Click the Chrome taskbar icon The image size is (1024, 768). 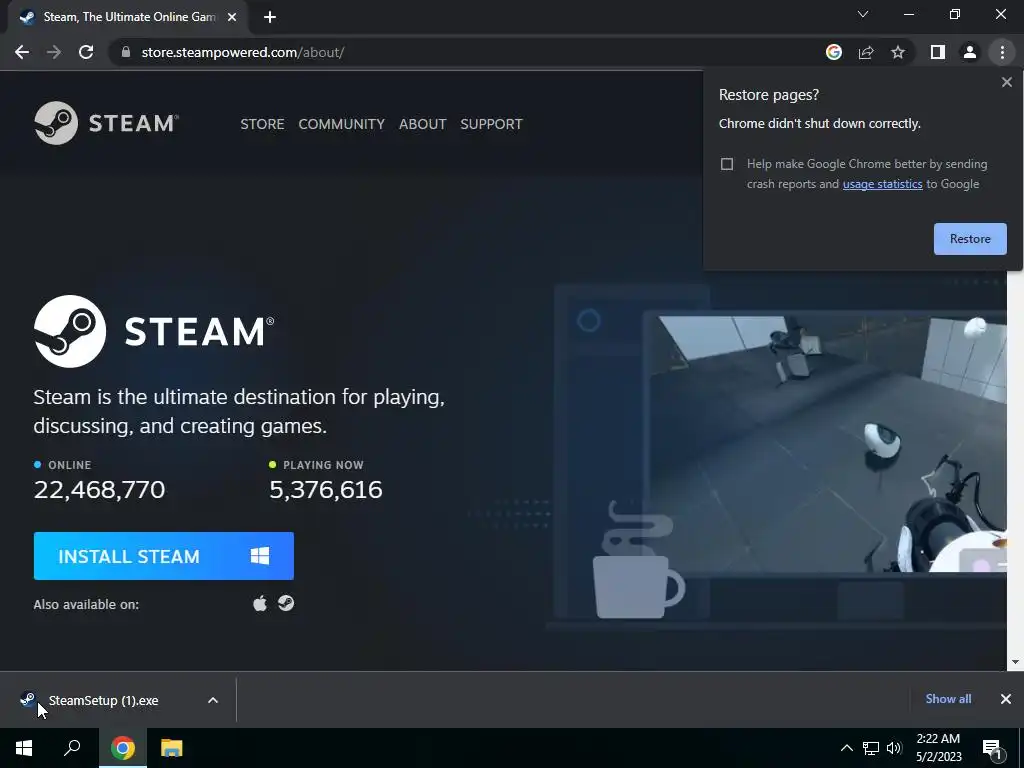coord(123,748)
